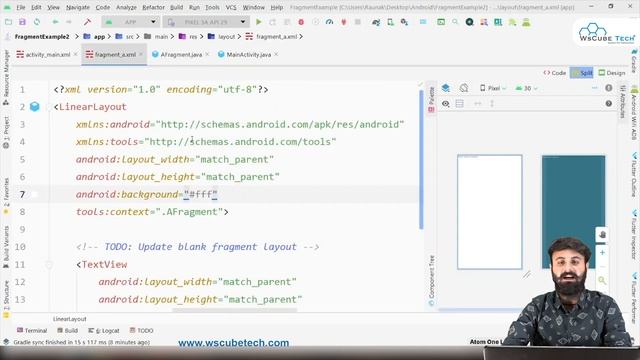Switch to Split view mode
640x360 pixels.
click(582, 73)
